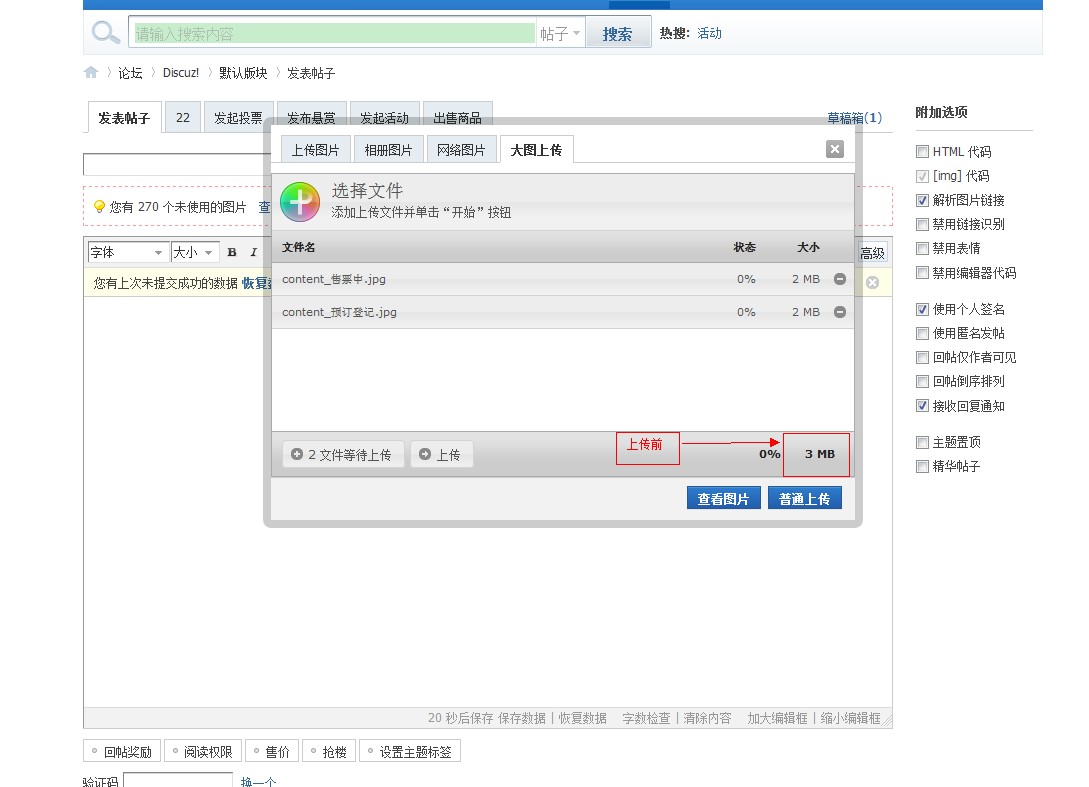
Task: Click the 查看图片 button
Action: pyautogui.click(x=724, y=498)
